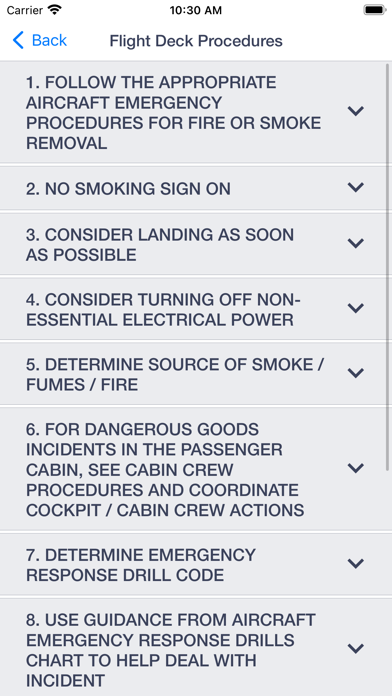Go back using the Back label
This screenshot has height=696, width=392.
tap(49, 40)
